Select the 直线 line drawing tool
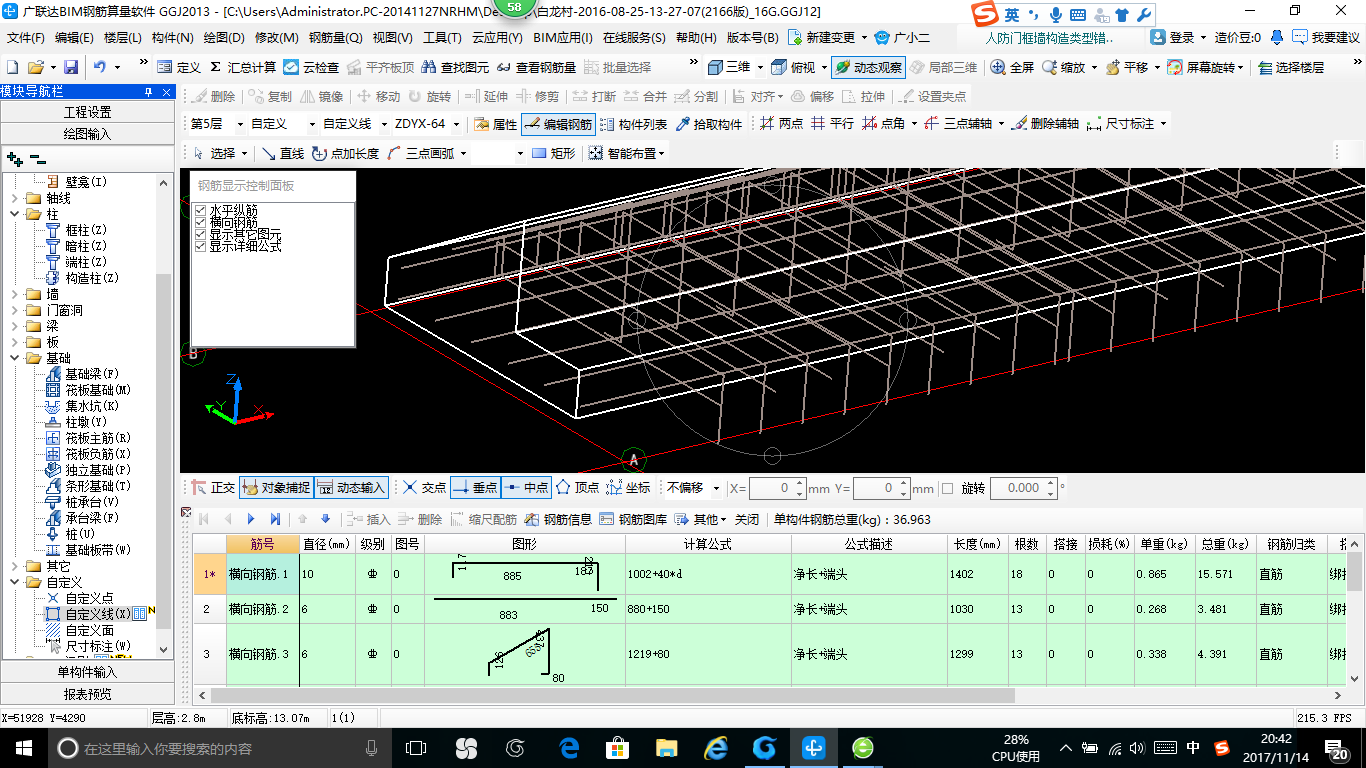The image size is (1366, 768). pos(283,153)
